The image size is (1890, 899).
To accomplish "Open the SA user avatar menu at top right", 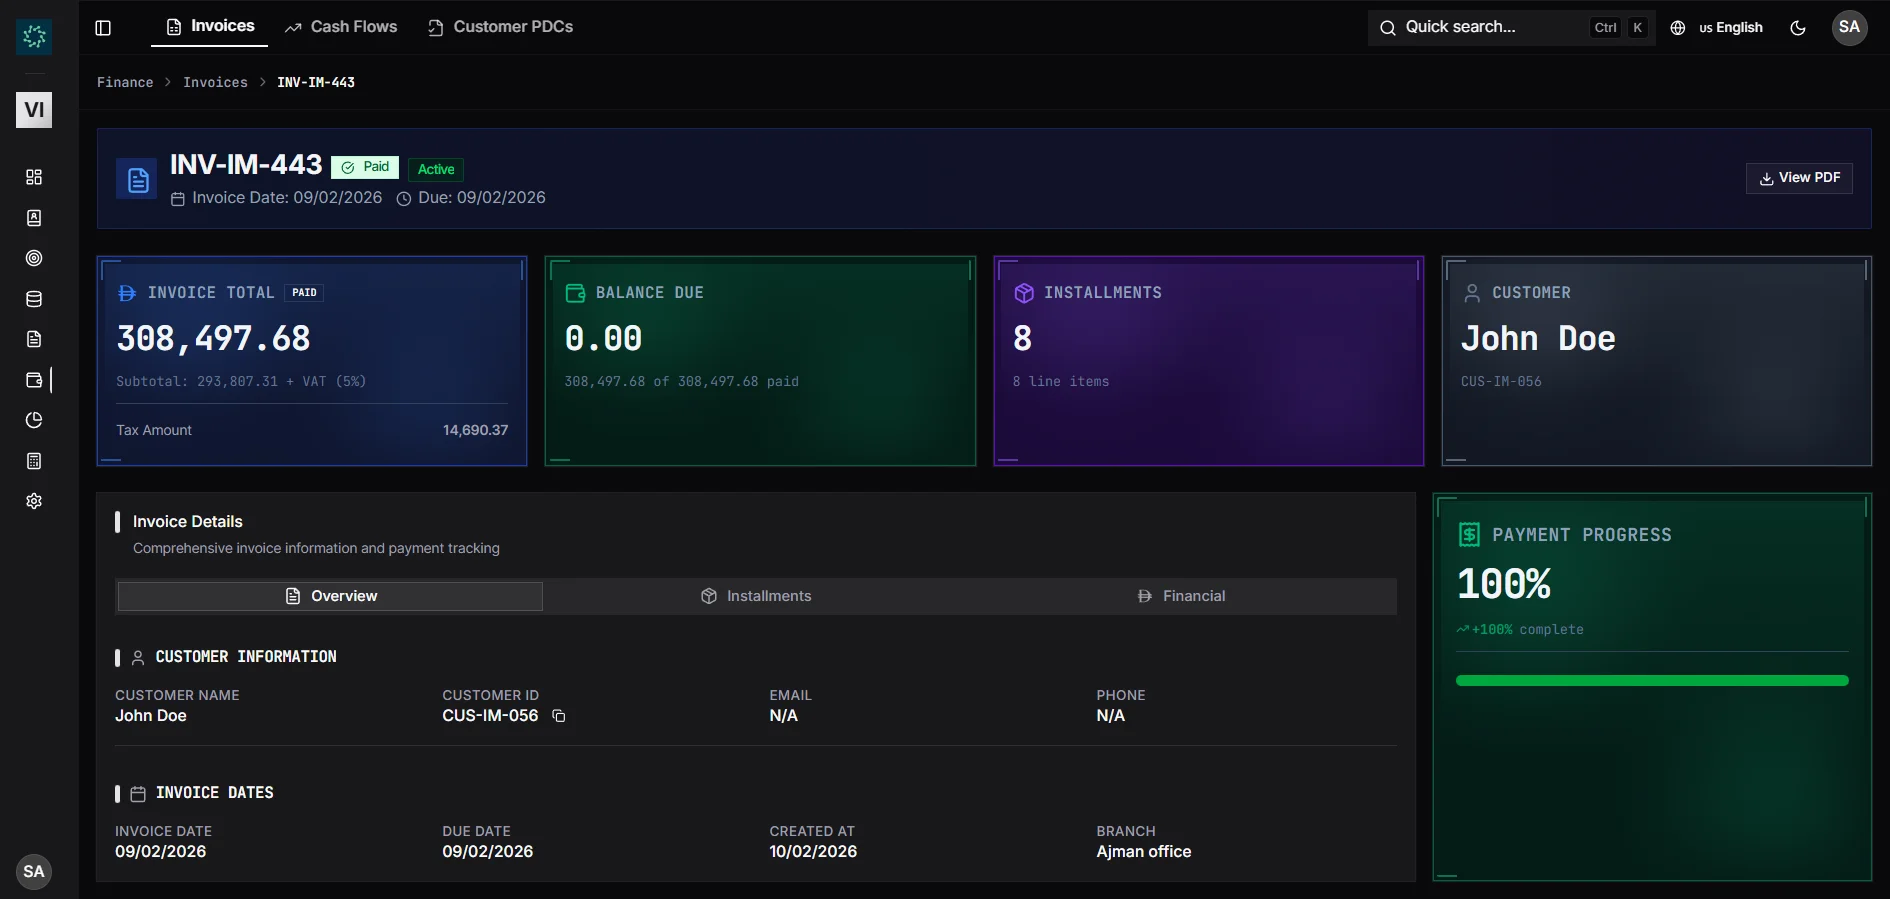I will point(1849,27).
